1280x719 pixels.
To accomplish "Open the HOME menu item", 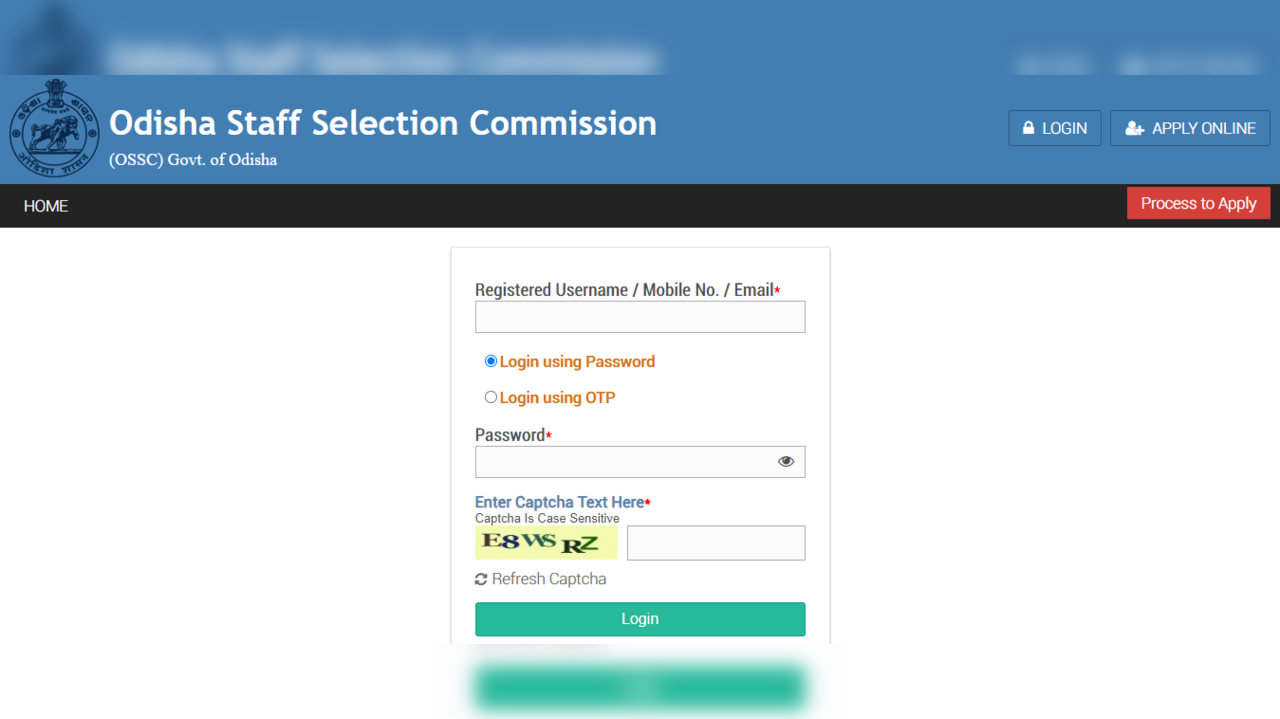I will [46, 206].
